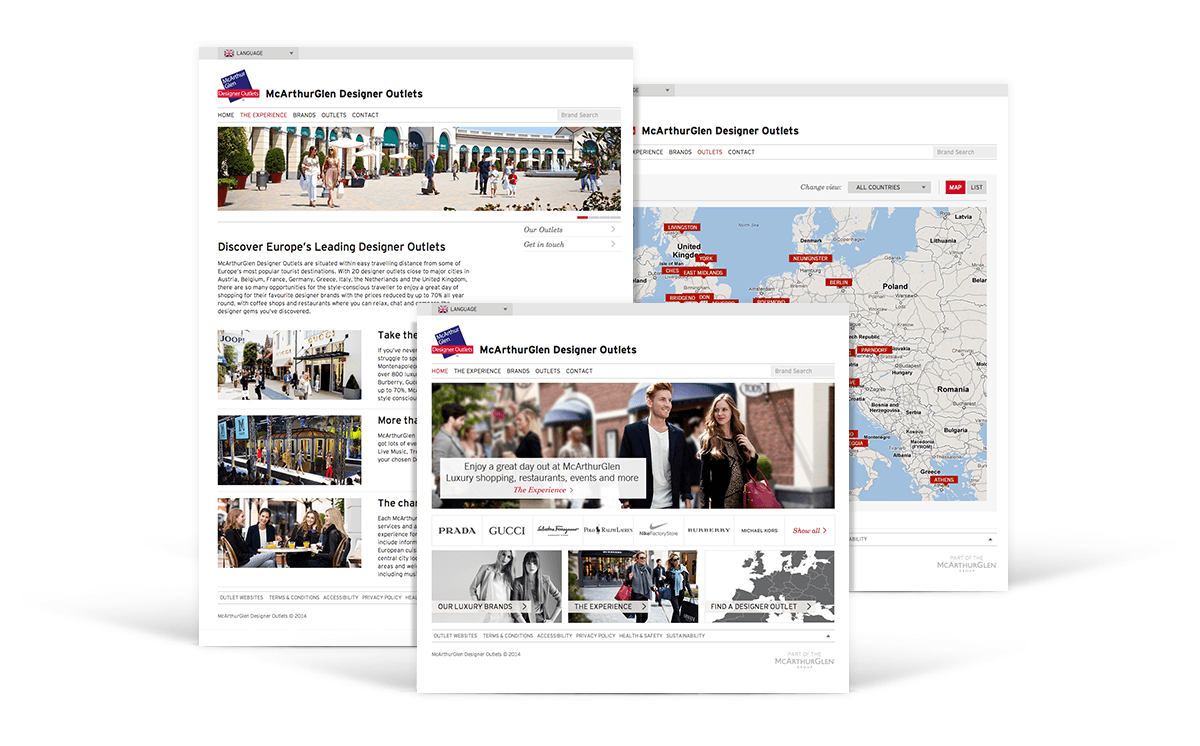This screenshot has height=746, width=1200.
Task: Select the Outlets menu item on the Home page
Action: pyautogui.click(x=548, y=371)
